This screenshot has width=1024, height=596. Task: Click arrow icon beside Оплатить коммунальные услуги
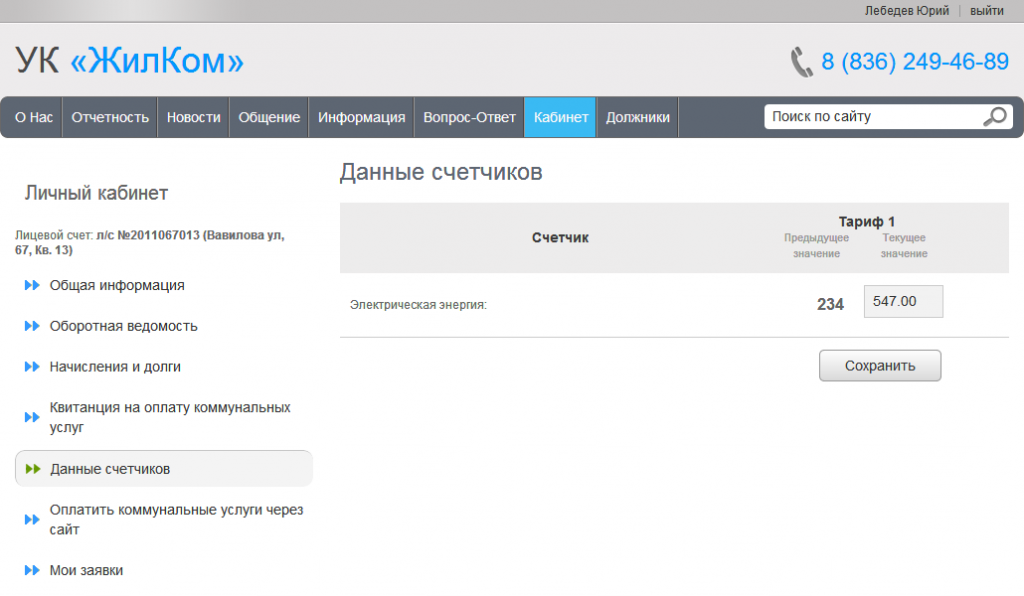coord(32,519)
